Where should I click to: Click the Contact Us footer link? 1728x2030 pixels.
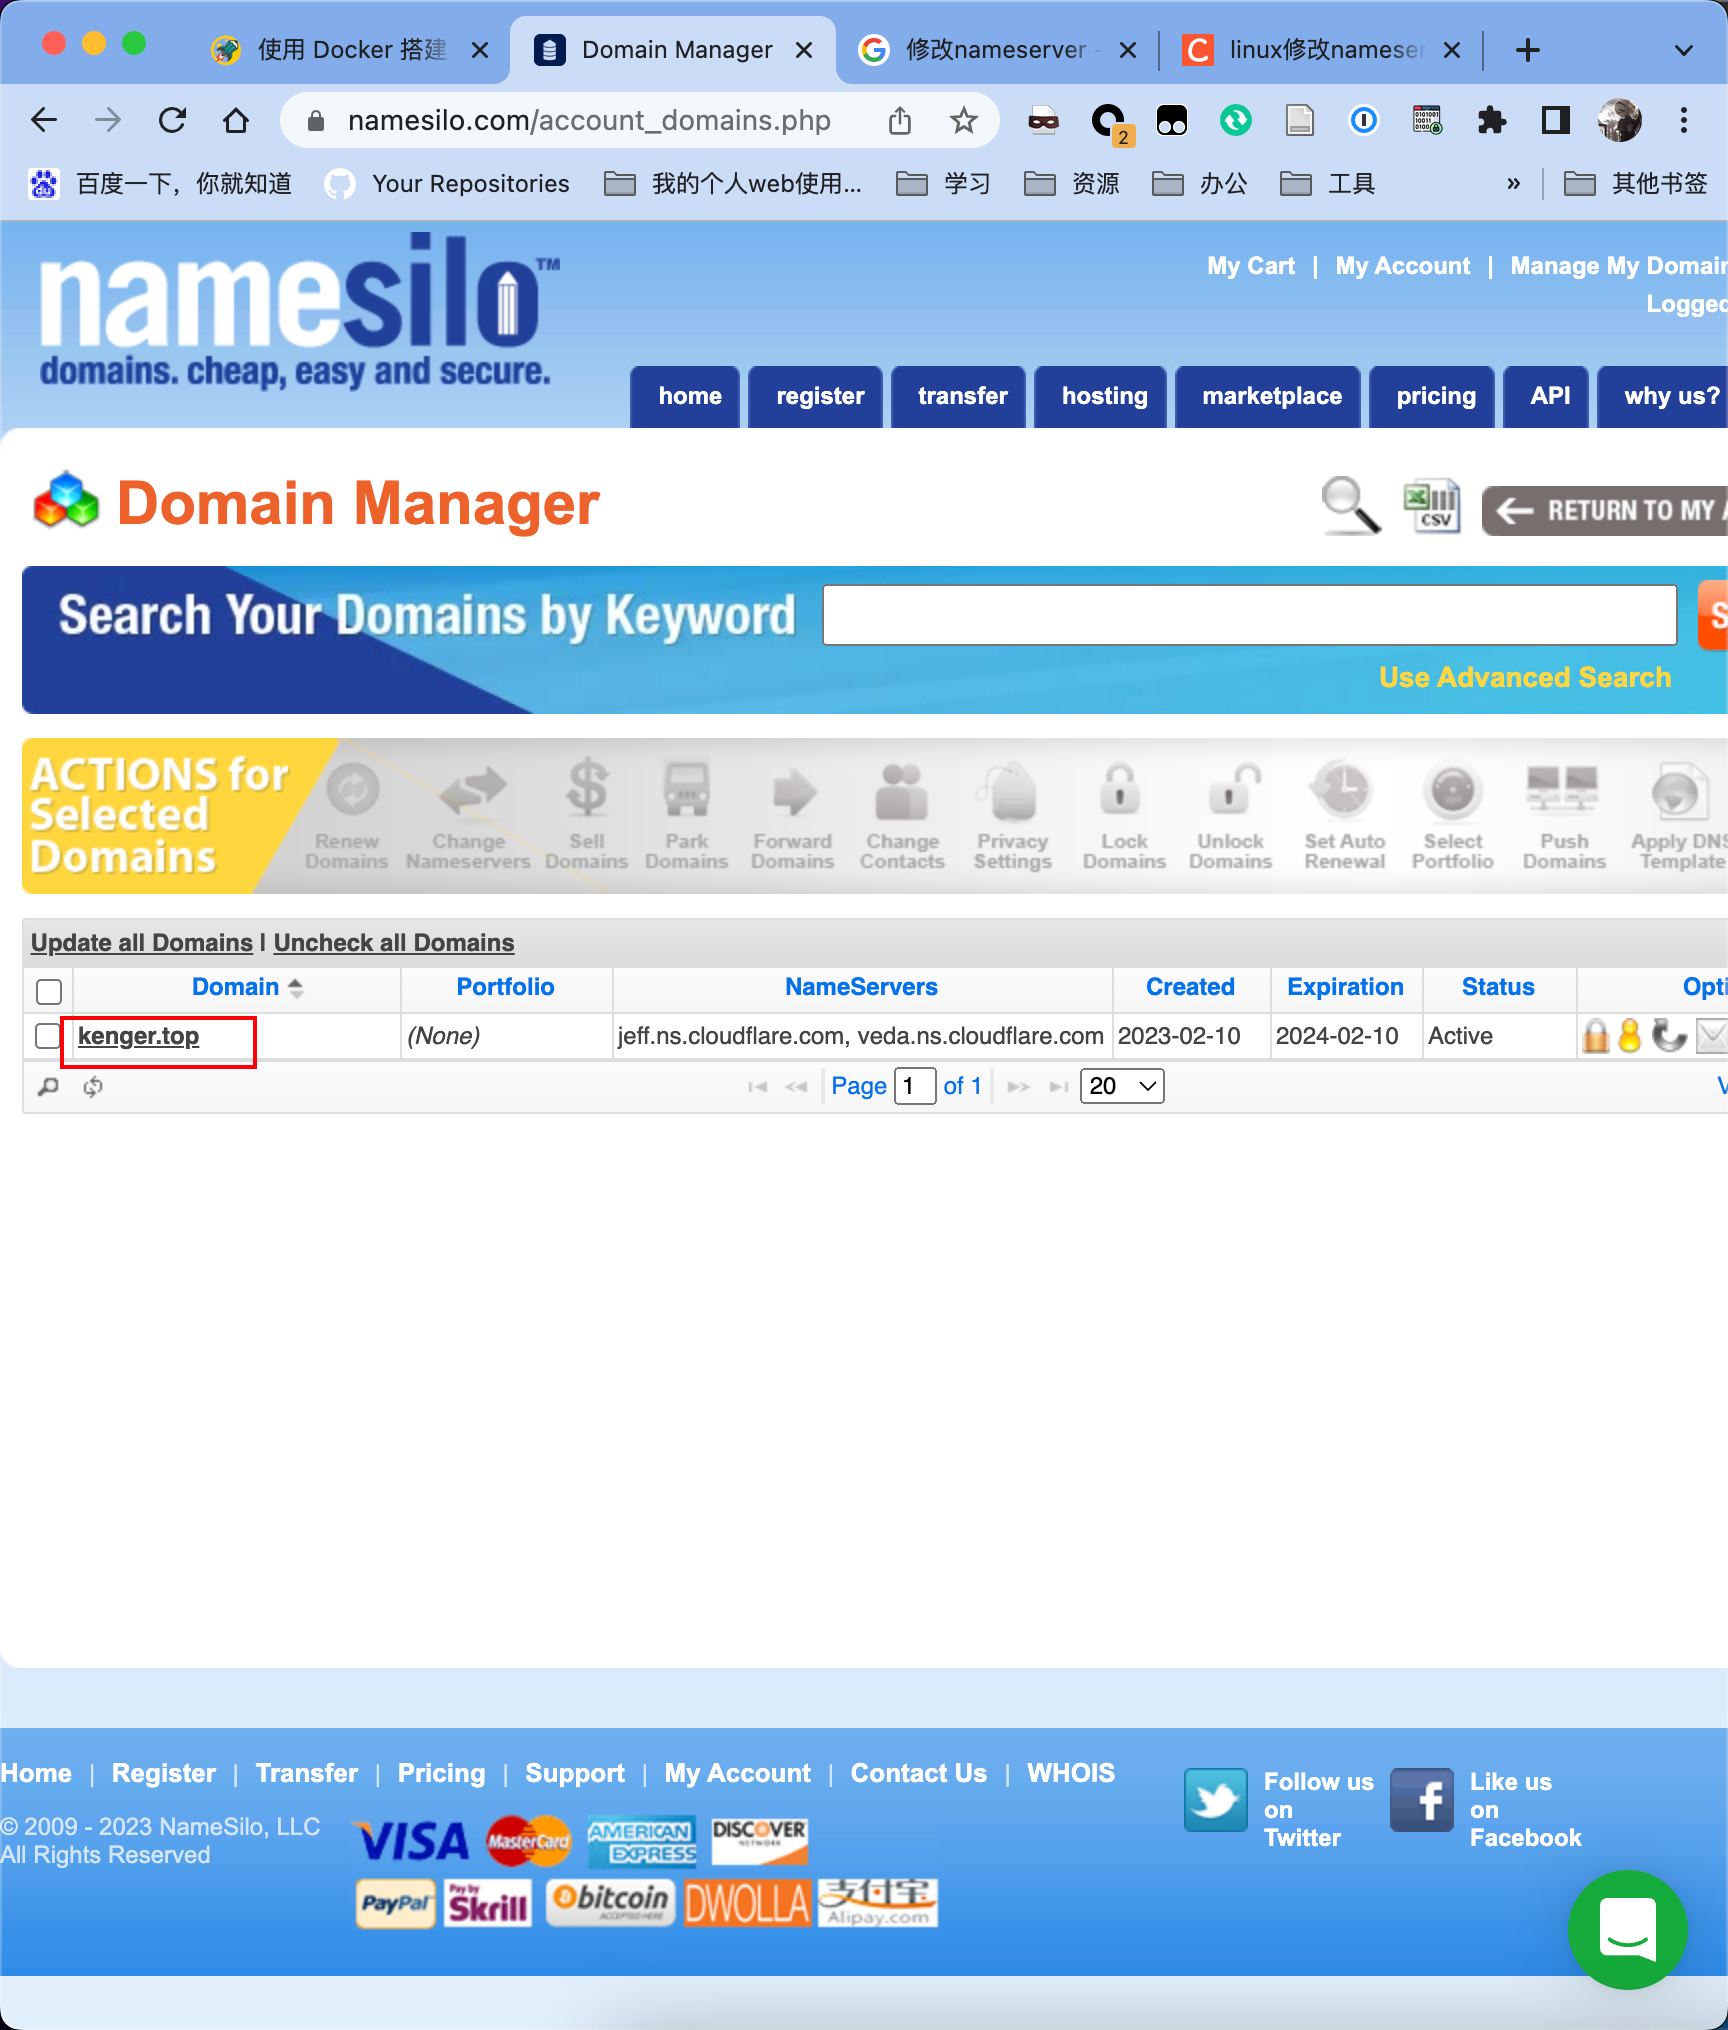coord(919,1773)
